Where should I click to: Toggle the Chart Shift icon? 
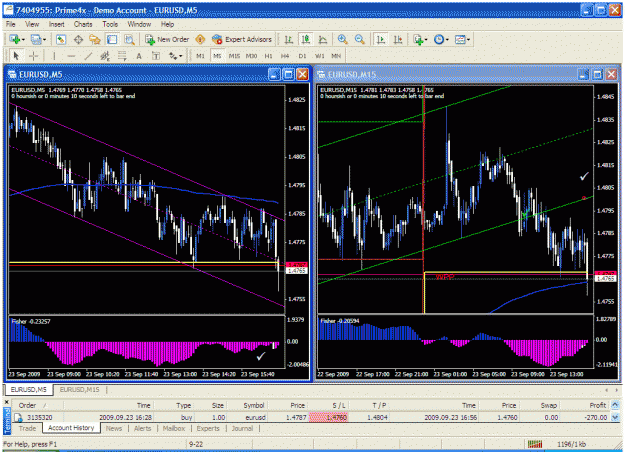(398, 39)
